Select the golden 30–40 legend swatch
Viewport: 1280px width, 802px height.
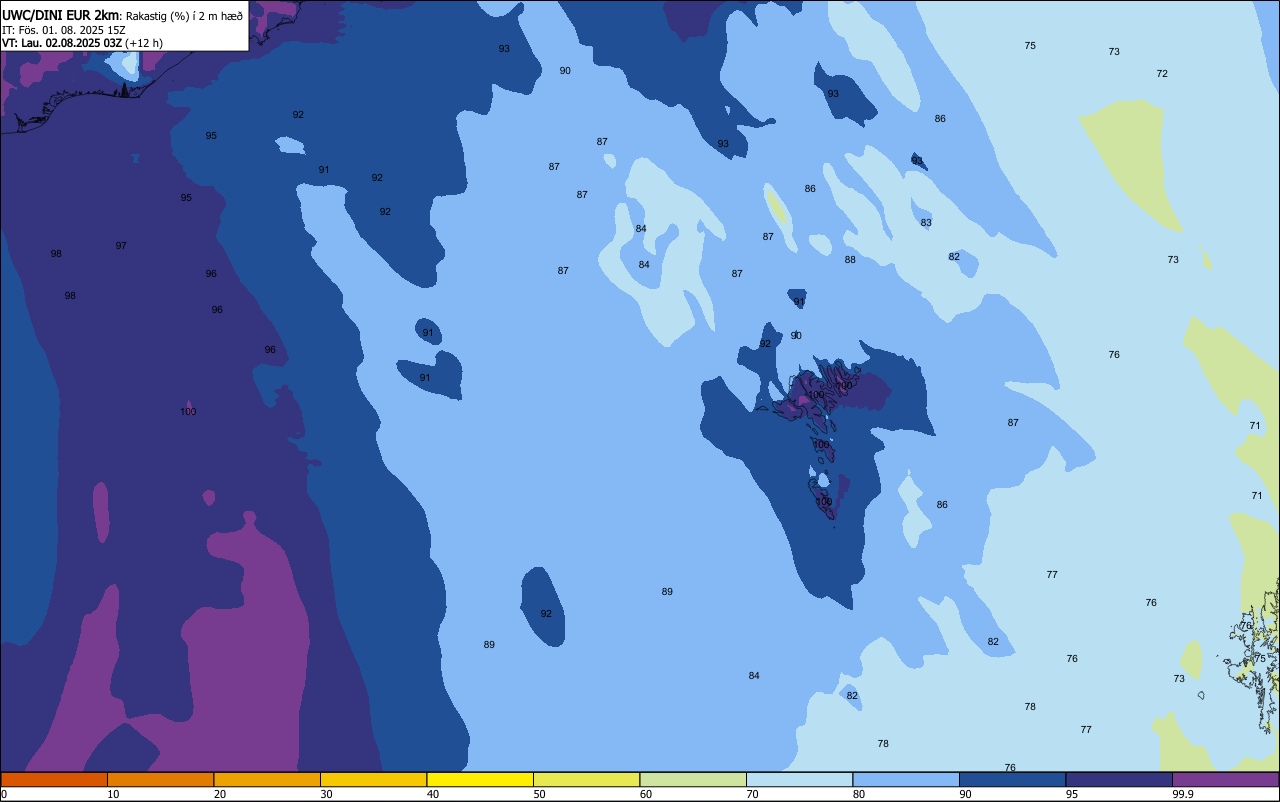(374, 779)
